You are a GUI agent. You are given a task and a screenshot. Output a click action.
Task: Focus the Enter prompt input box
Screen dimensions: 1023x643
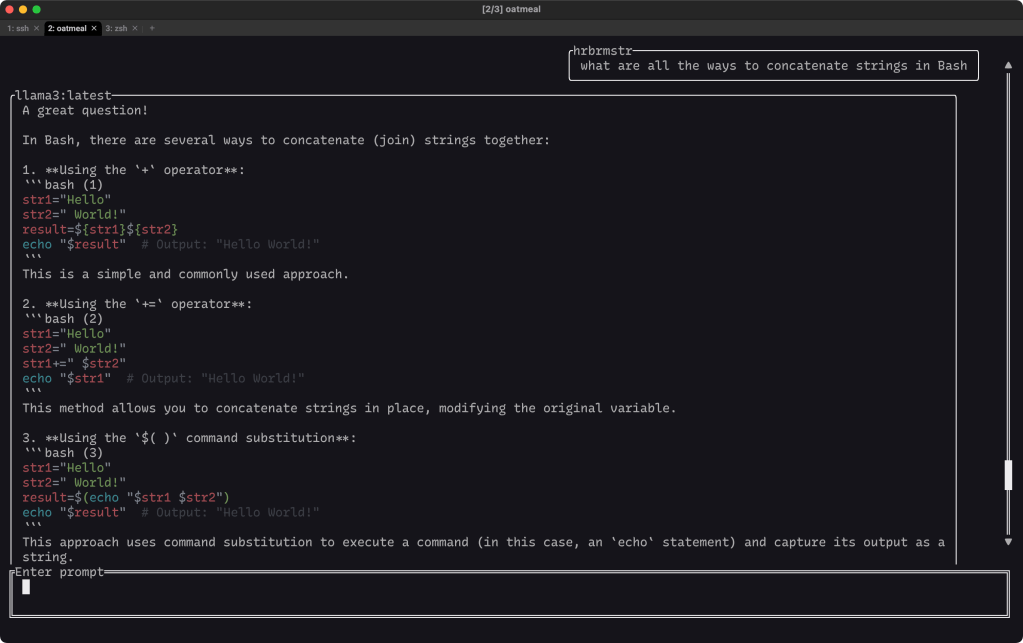point(508,595)
